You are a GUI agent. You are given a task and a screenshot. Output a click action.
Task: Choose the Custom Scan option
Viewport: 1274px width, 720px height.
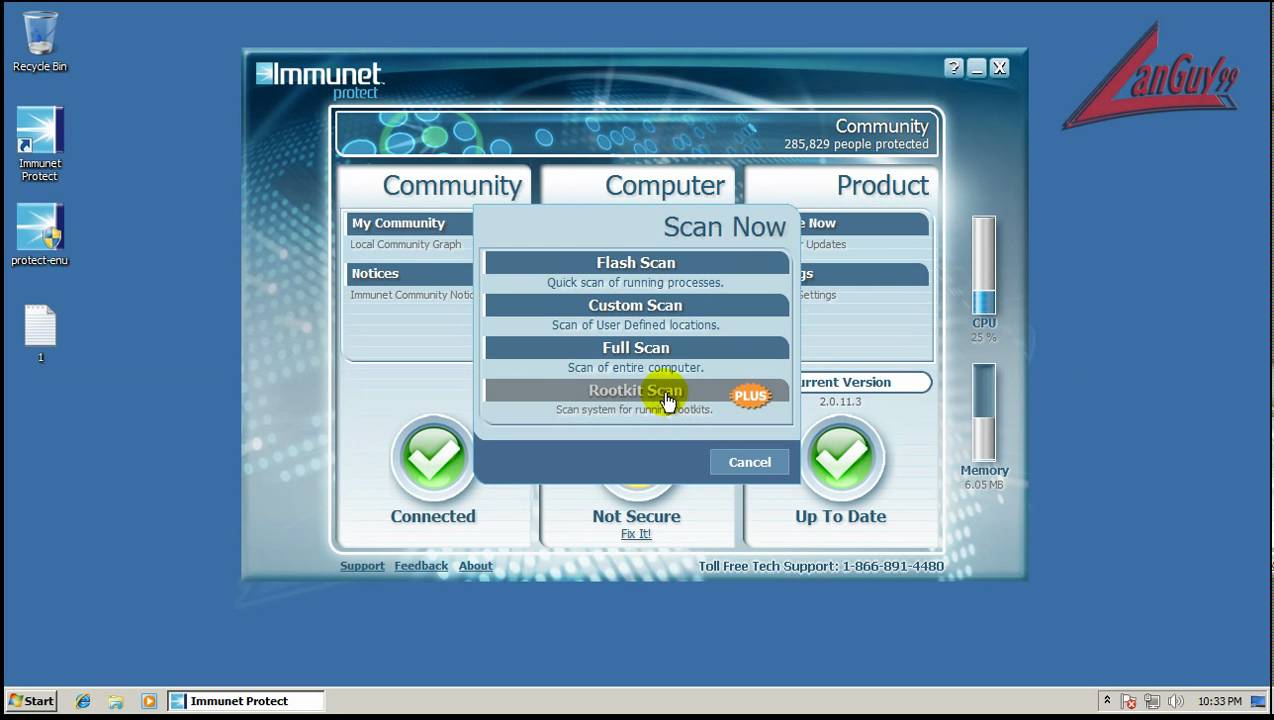pos(636,306)
